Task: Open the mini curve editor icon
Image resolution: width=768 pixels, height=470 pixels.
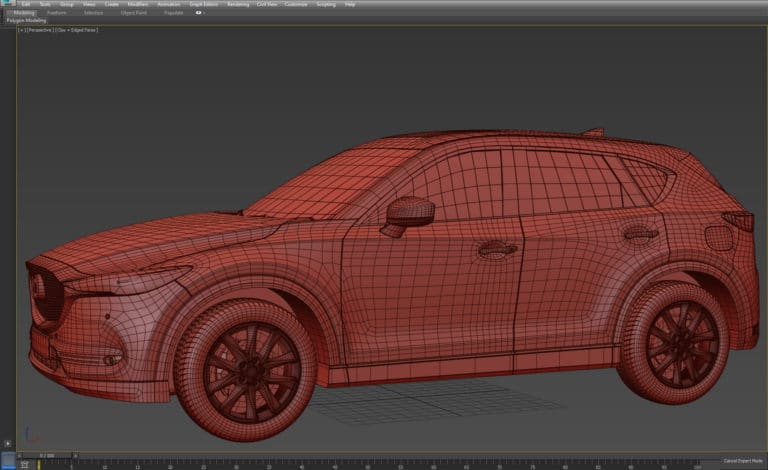Action: point(24,465)
